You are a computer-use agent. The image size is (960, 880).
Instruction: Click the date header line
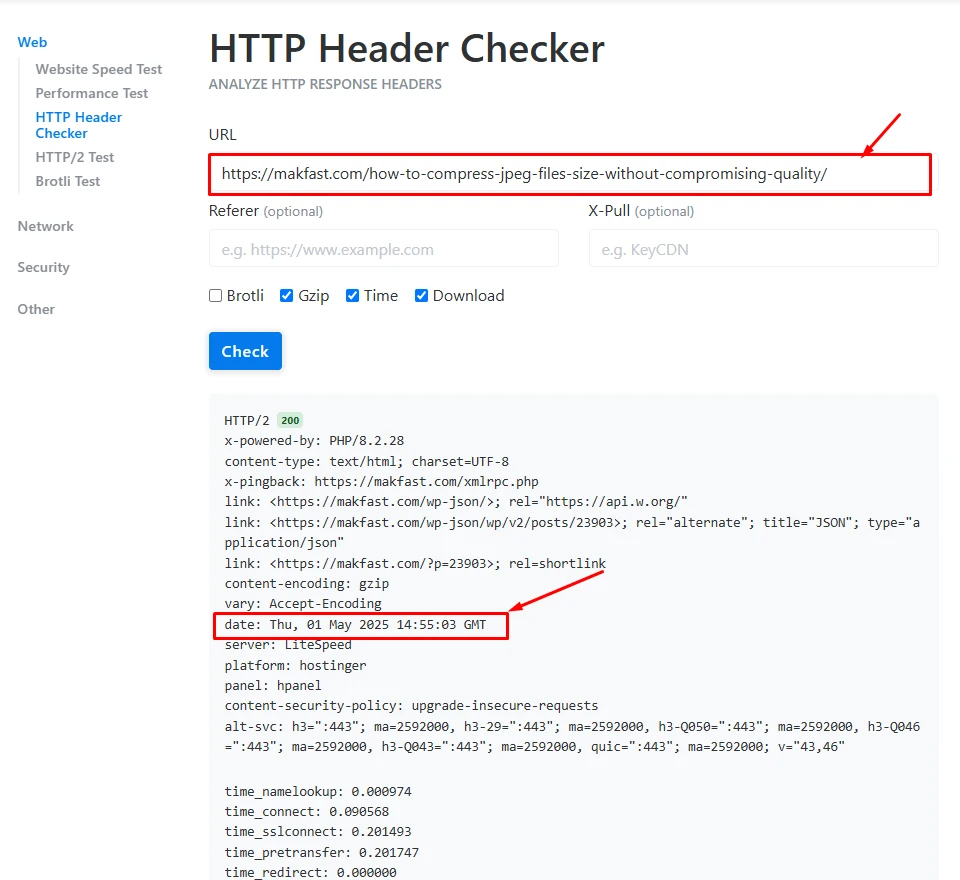(x=355, y=625)
